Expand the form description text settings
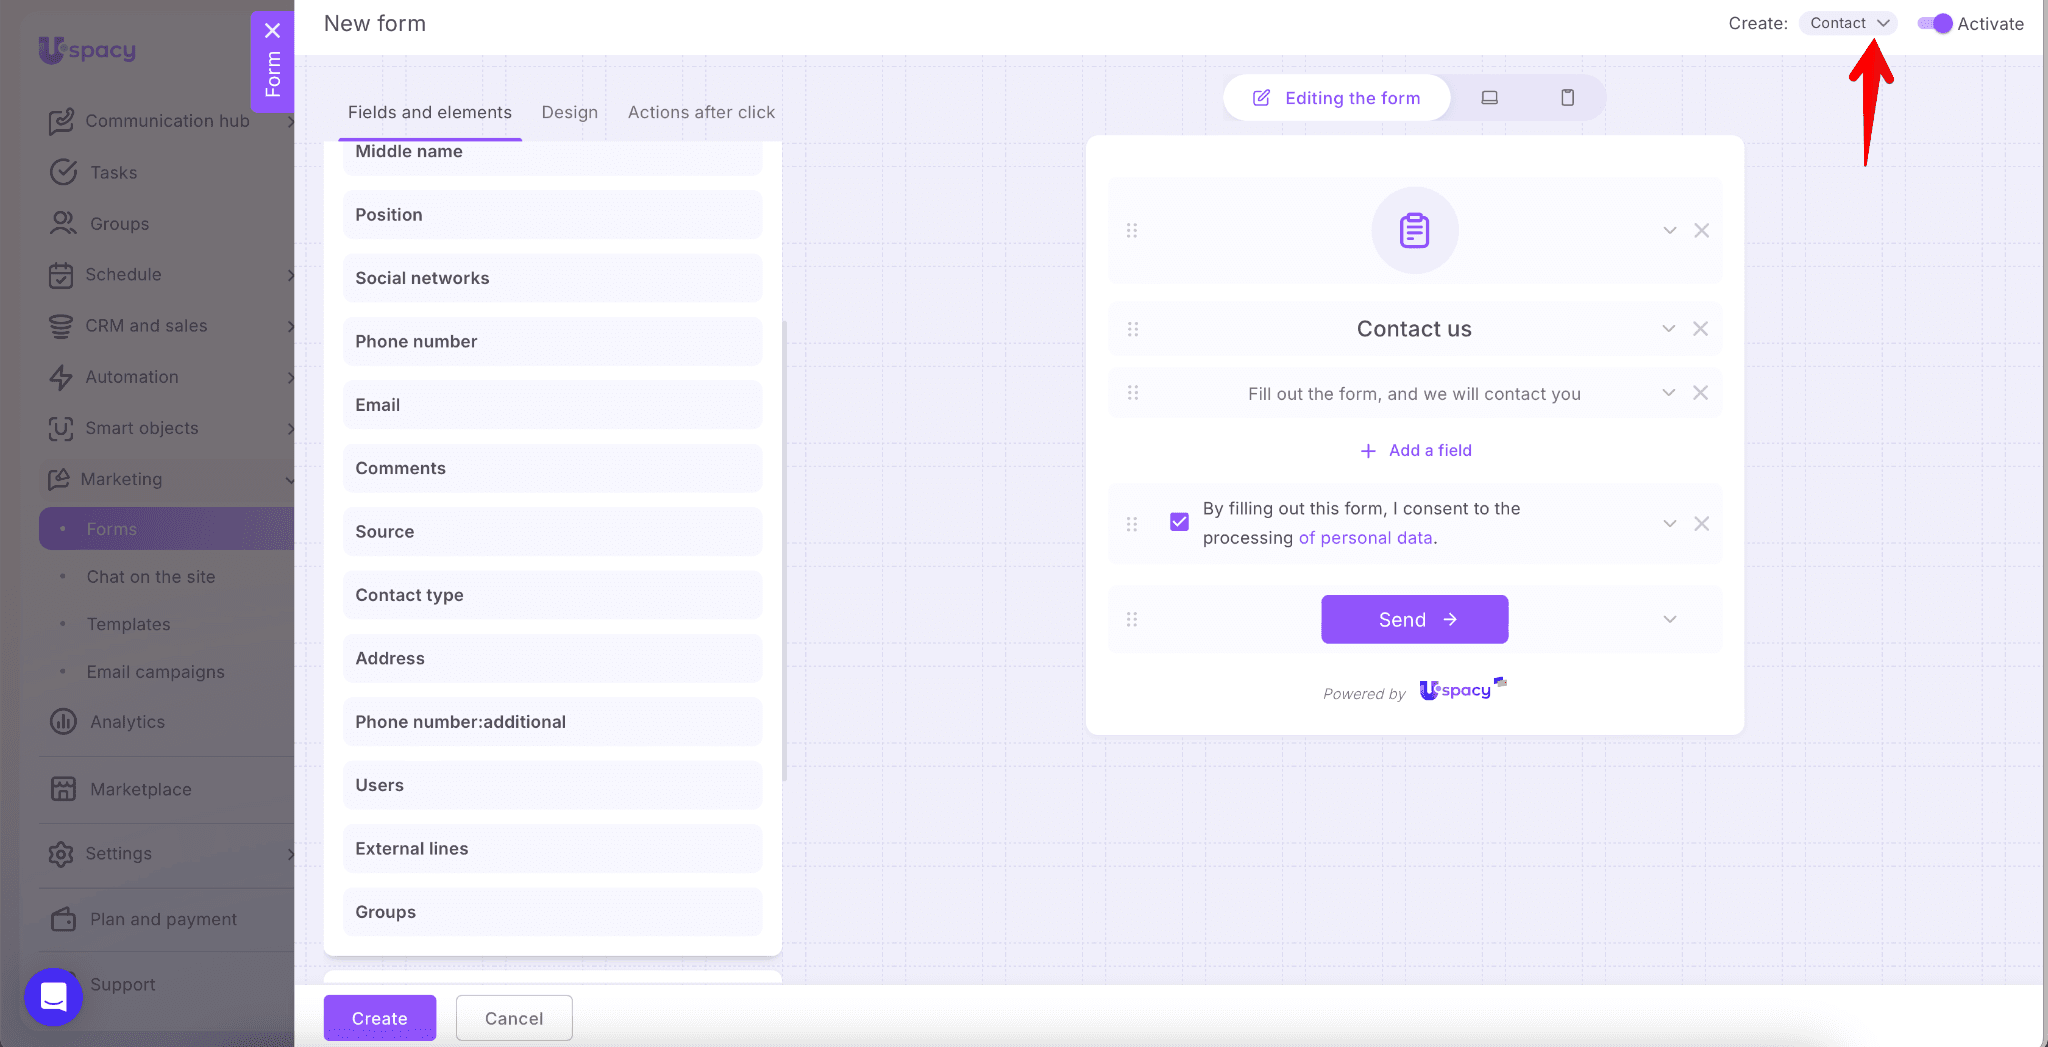Screen dimensions: 2048x1047 [1668, 393]
